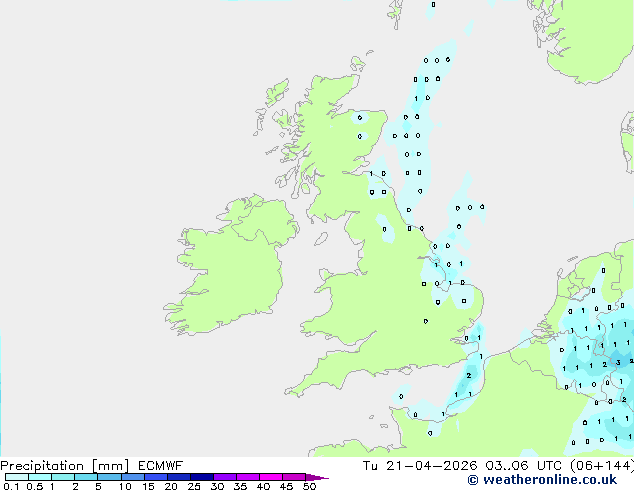Click the "15" legend scale label
The height and width of the screenshot is (490, 634).
coord(148,486)
